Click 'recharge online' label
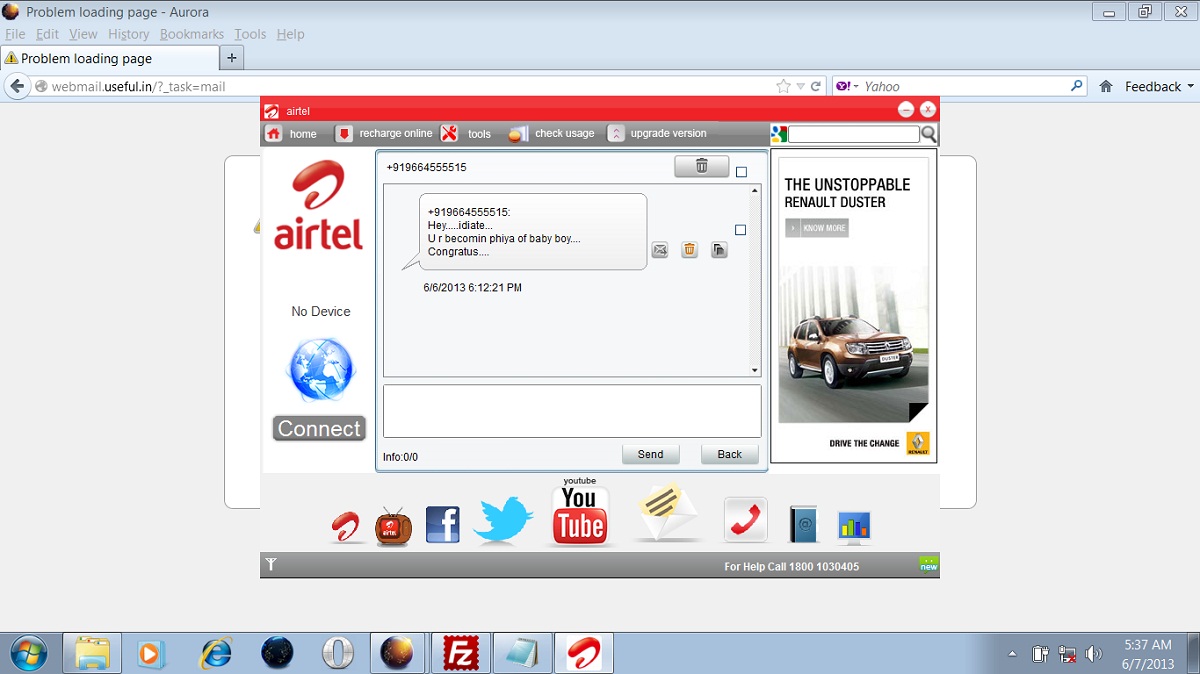 [396, 134]
